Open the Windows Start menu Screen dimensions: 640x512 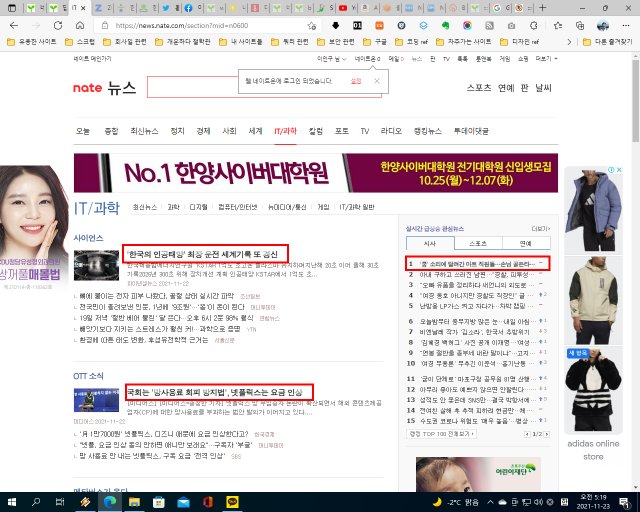12,502
